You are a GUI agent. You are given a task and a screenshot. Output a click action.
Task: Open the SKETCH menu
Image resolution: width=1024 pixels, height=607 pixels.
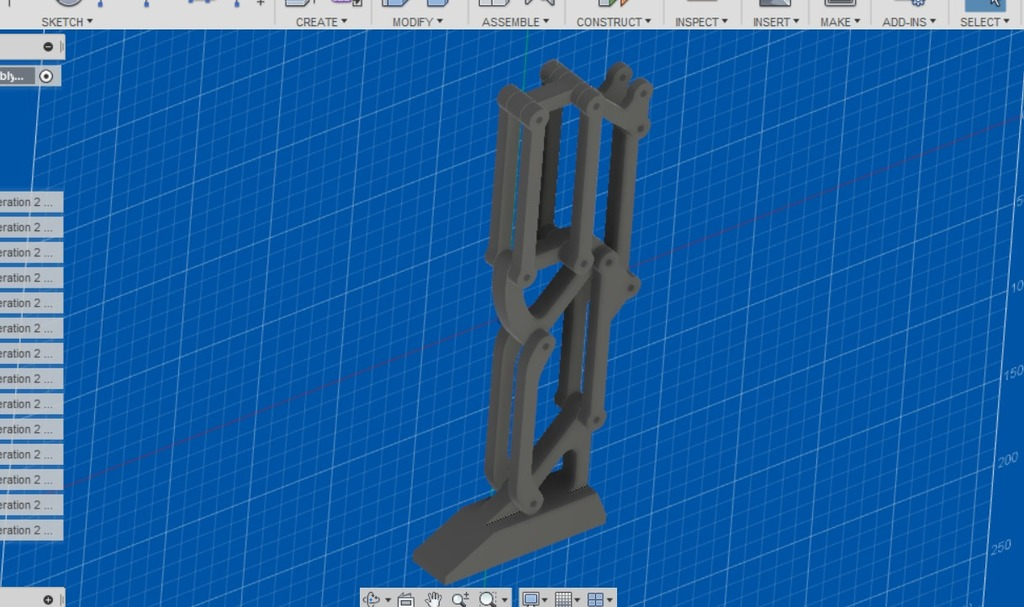pyautogui.click(x=67, y=22)
